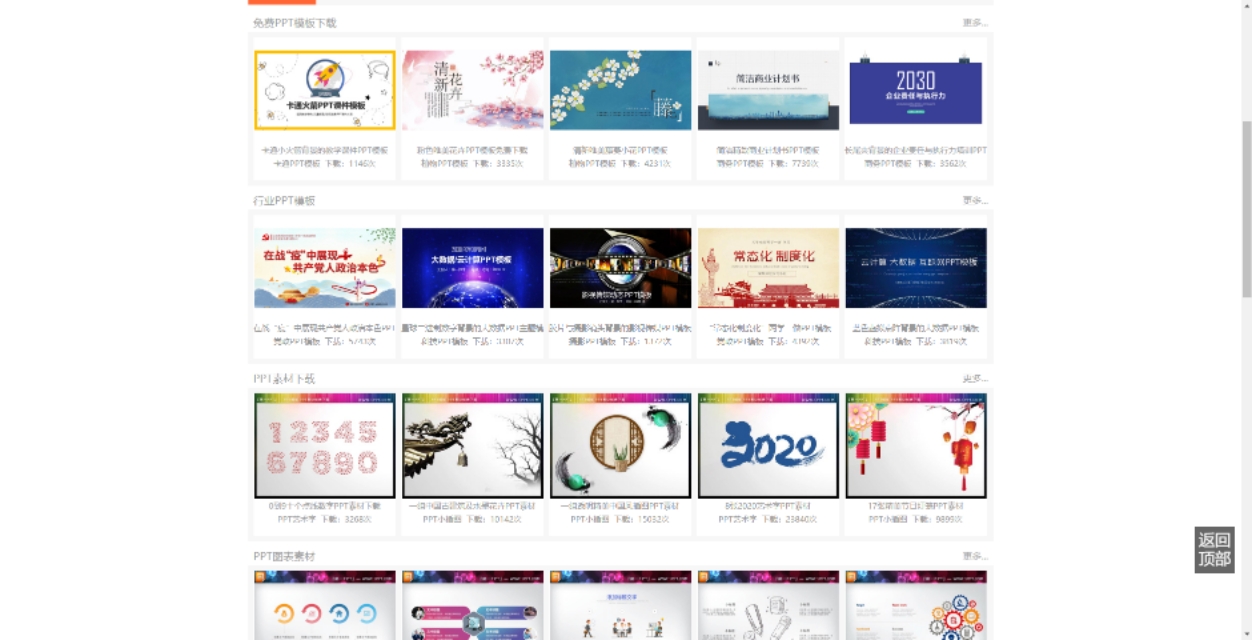Open the sketch pen drawing chart thumbnail
This screenshot has height=640, width=1252.
pyautogui.click(x=768, y=605)
